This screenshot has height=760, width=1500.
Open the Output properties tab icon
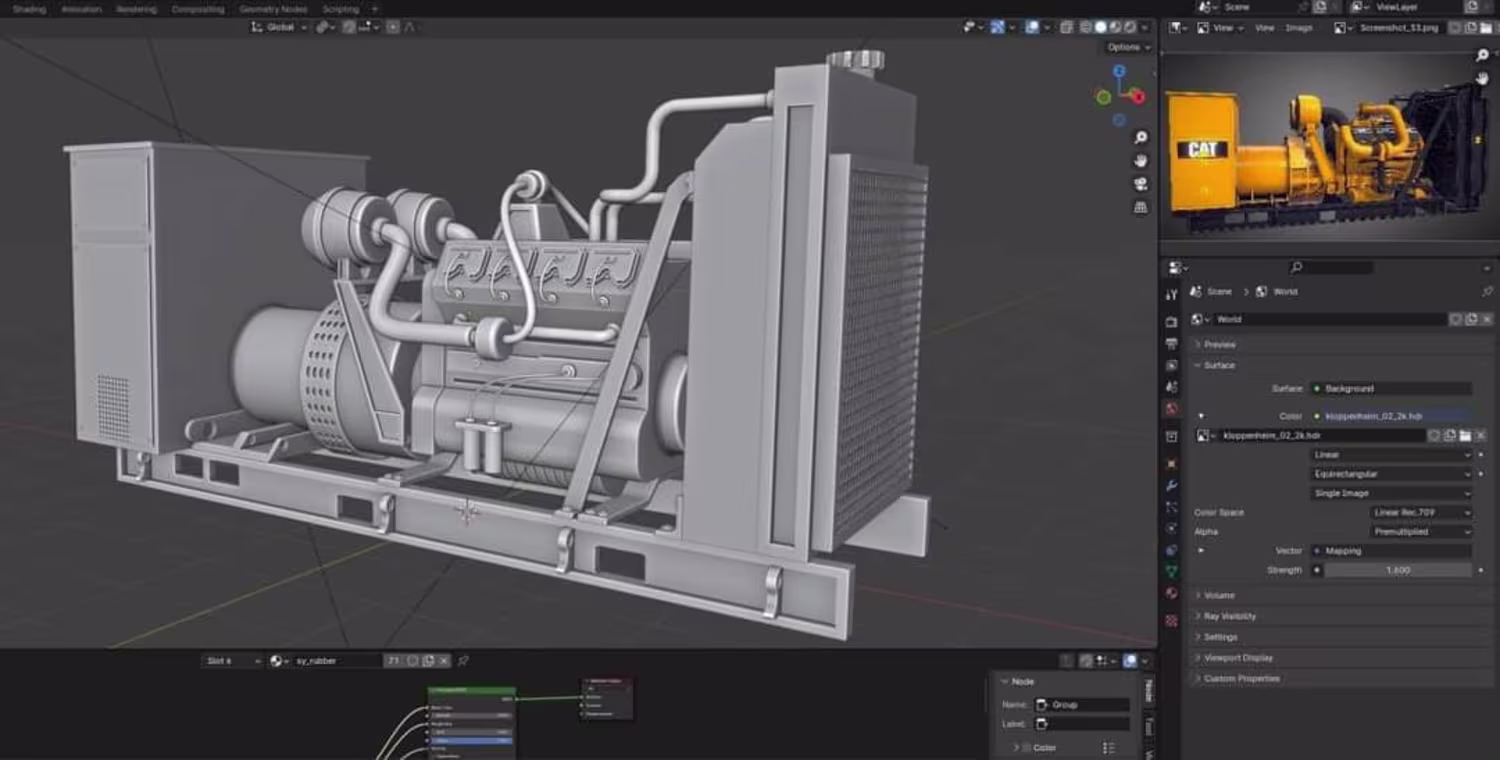click(x=1172, y=344)
